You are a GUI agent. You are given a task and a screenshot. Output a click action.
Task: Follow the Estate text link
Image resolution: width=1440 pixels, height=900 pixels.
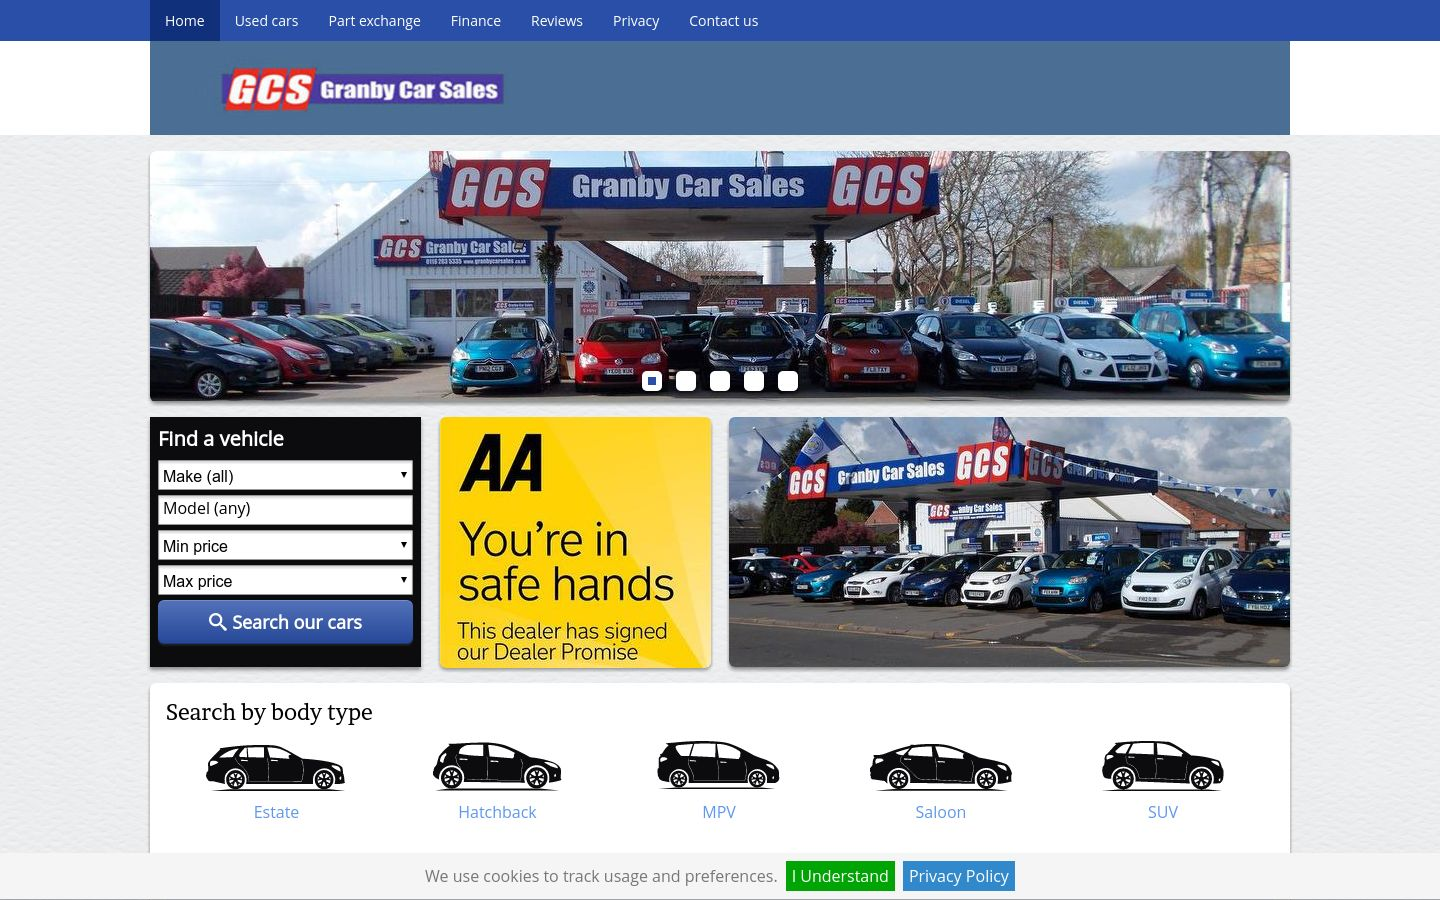coord(276,812)
